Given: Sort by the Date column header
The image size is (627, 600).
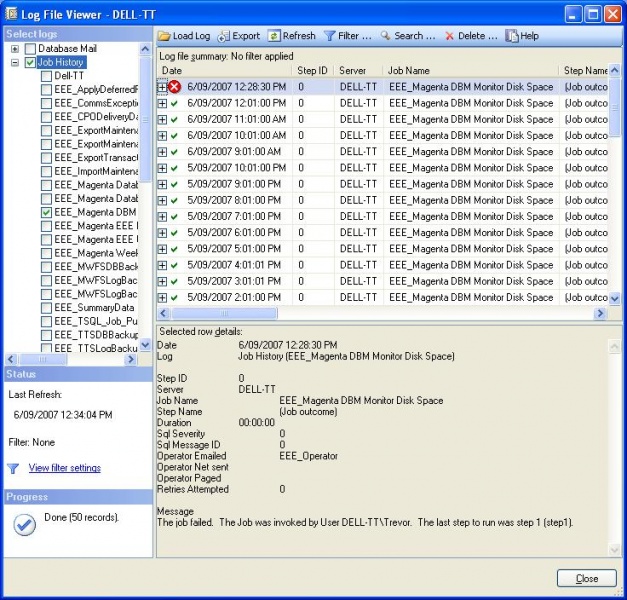Looking at the screenshot, I should [225, 71].
